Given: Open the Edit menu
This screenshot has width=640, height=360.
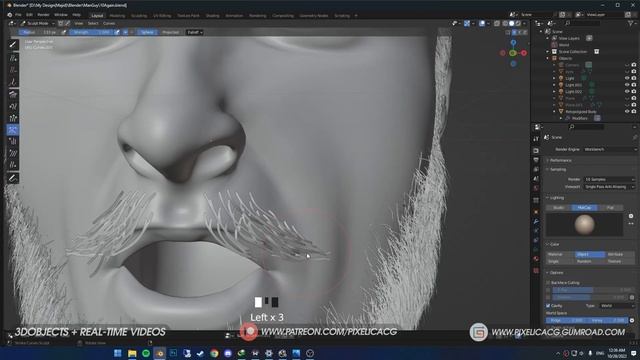Looking at the screenshot, I should click(29, 15).
